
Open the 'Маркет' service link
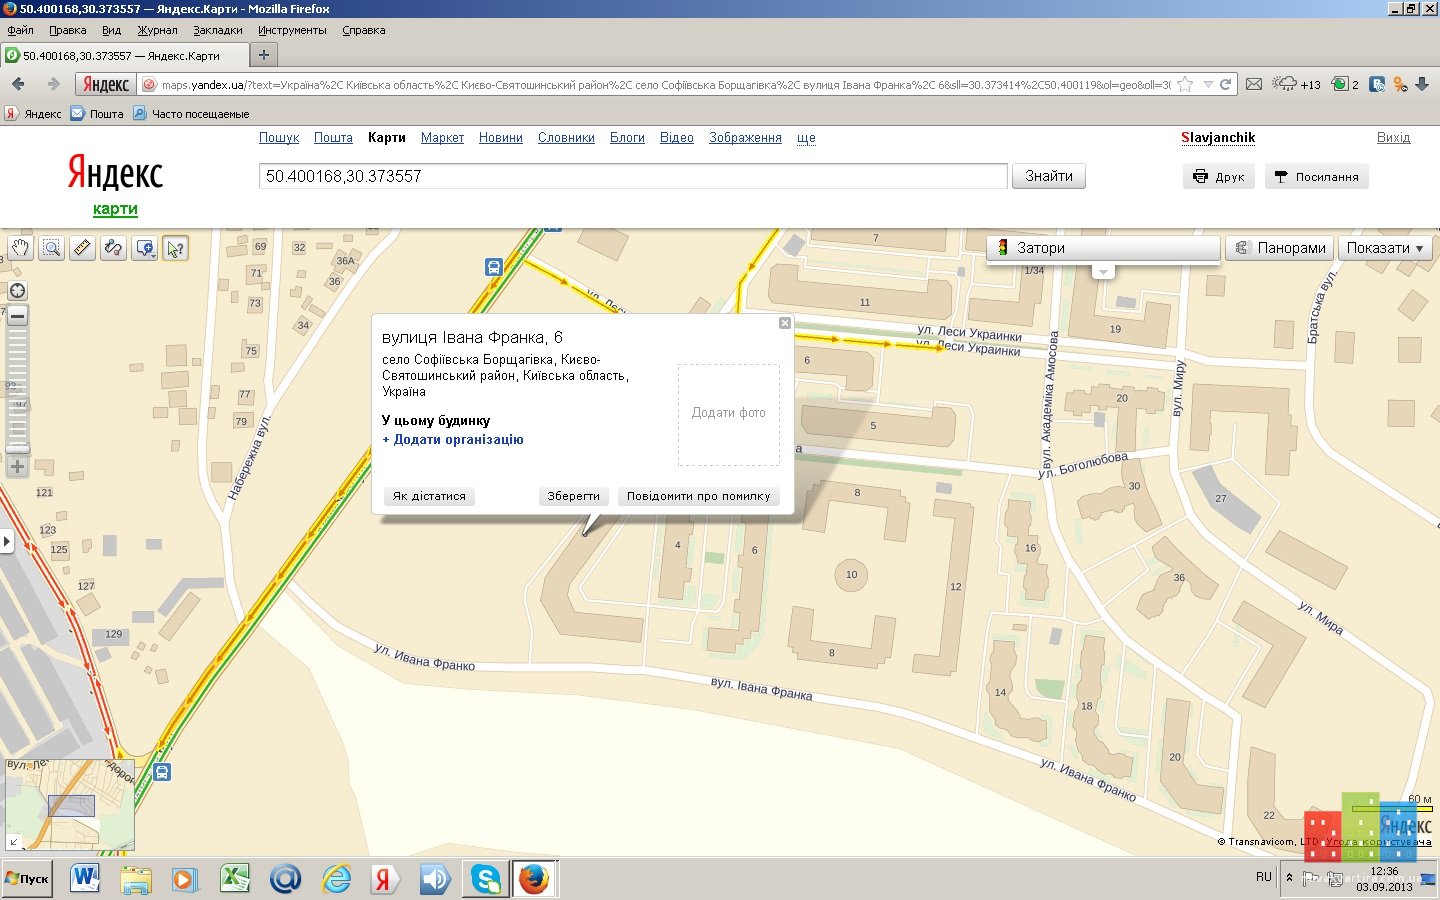point(442,138)
